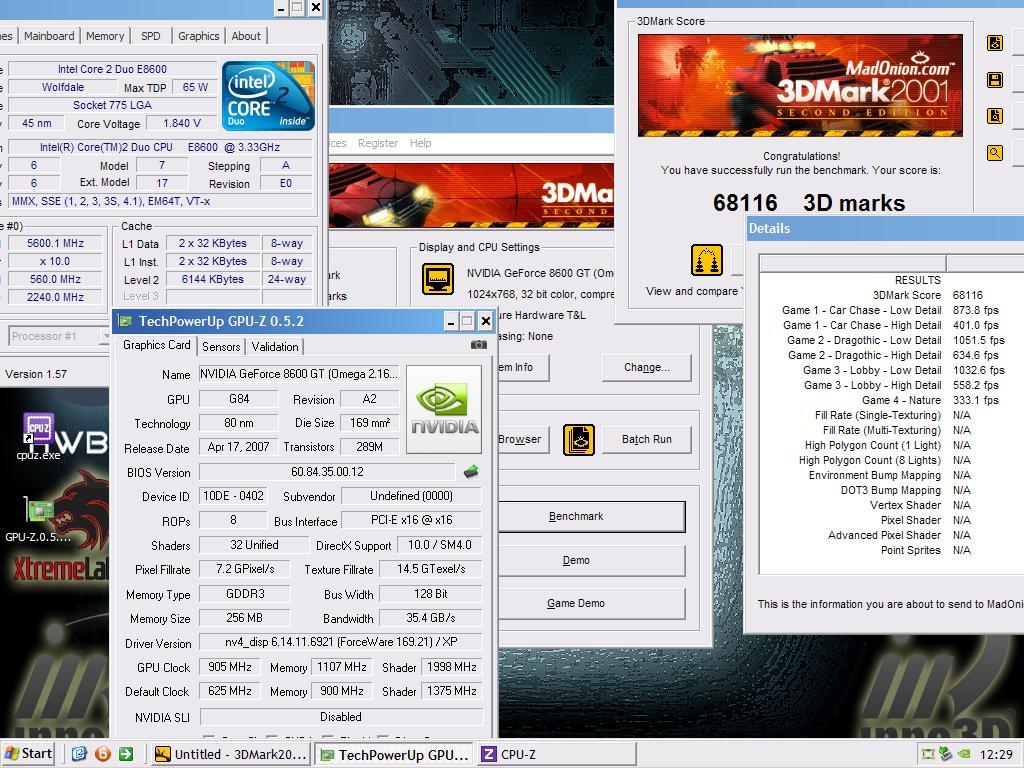Switch to the Sensors tab in GPU-Z

221,347
